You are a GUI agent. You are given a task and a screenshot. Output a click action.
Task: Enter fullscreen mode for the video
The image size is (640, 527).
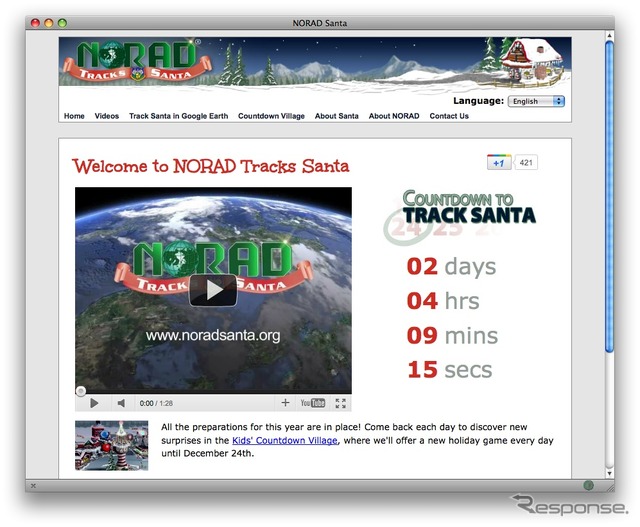[x=340, y=403]
